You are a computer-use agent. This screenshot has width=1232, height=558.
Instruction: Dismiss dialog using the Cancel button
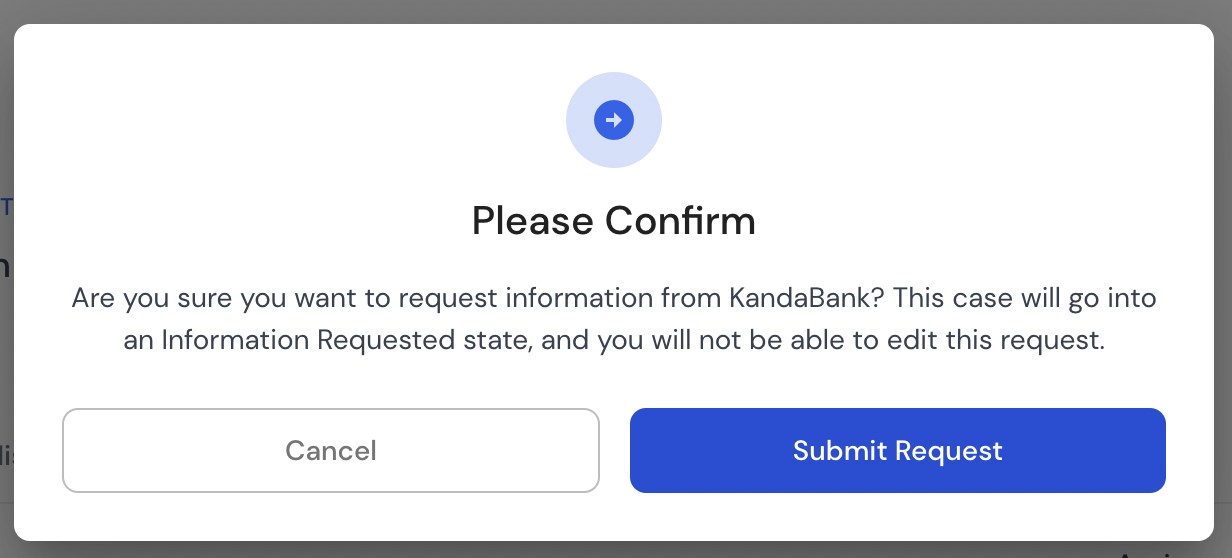331,450
